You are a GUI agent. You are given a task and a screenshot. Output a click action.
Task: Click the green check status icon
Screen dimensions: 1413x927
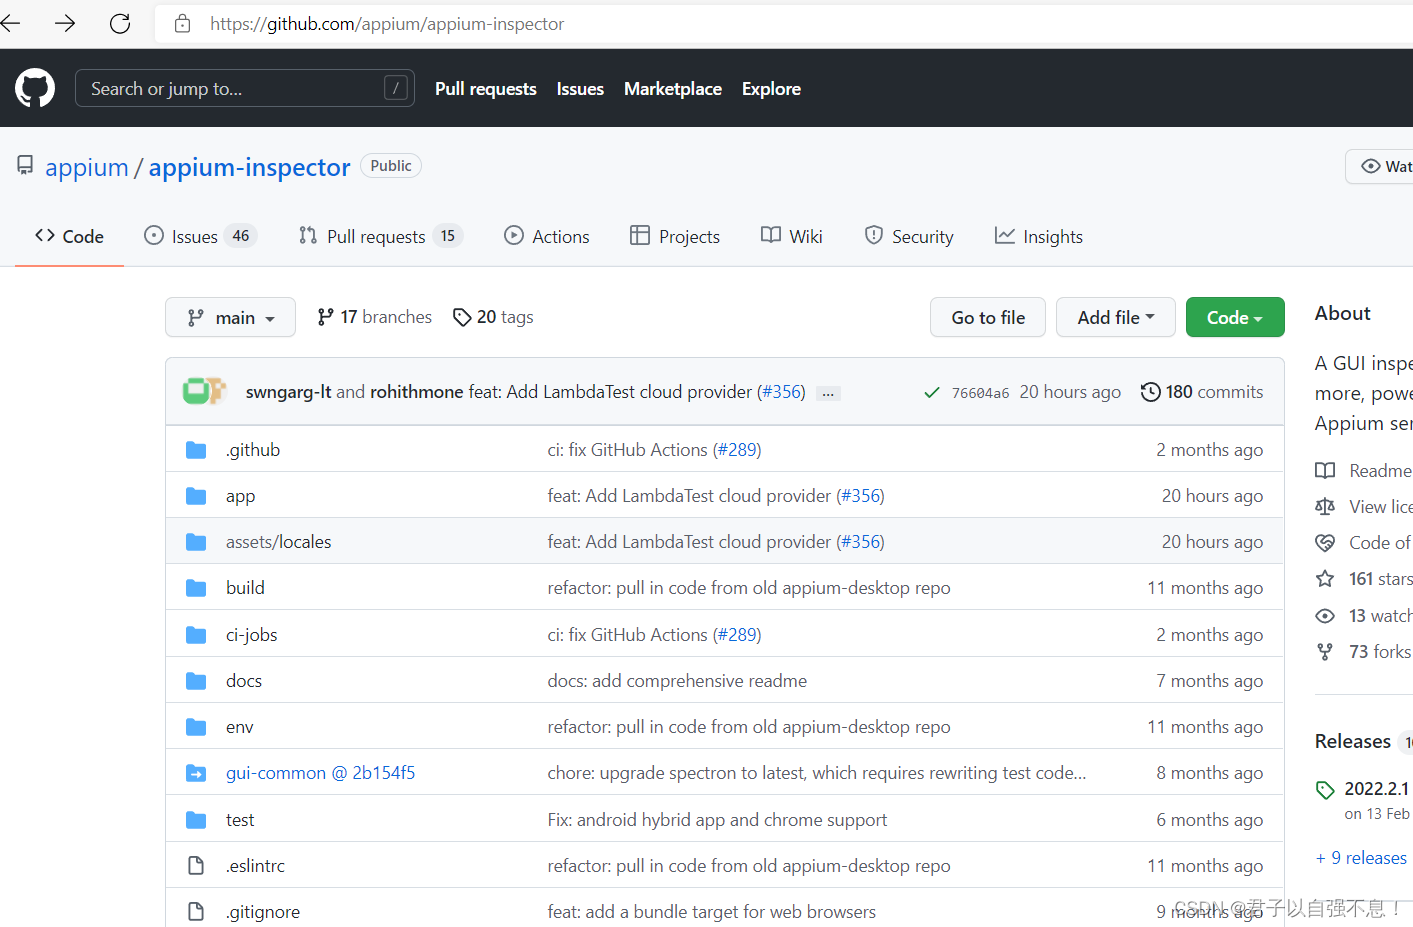(x=932, y=393)
